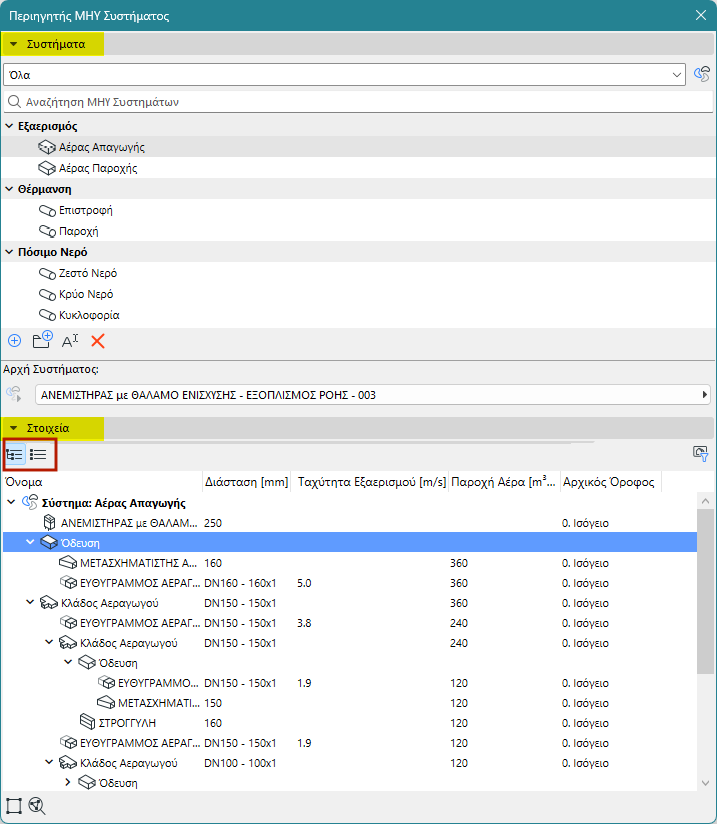Click the rename system icon
The image size is (717, 824).
pos(70,341)
